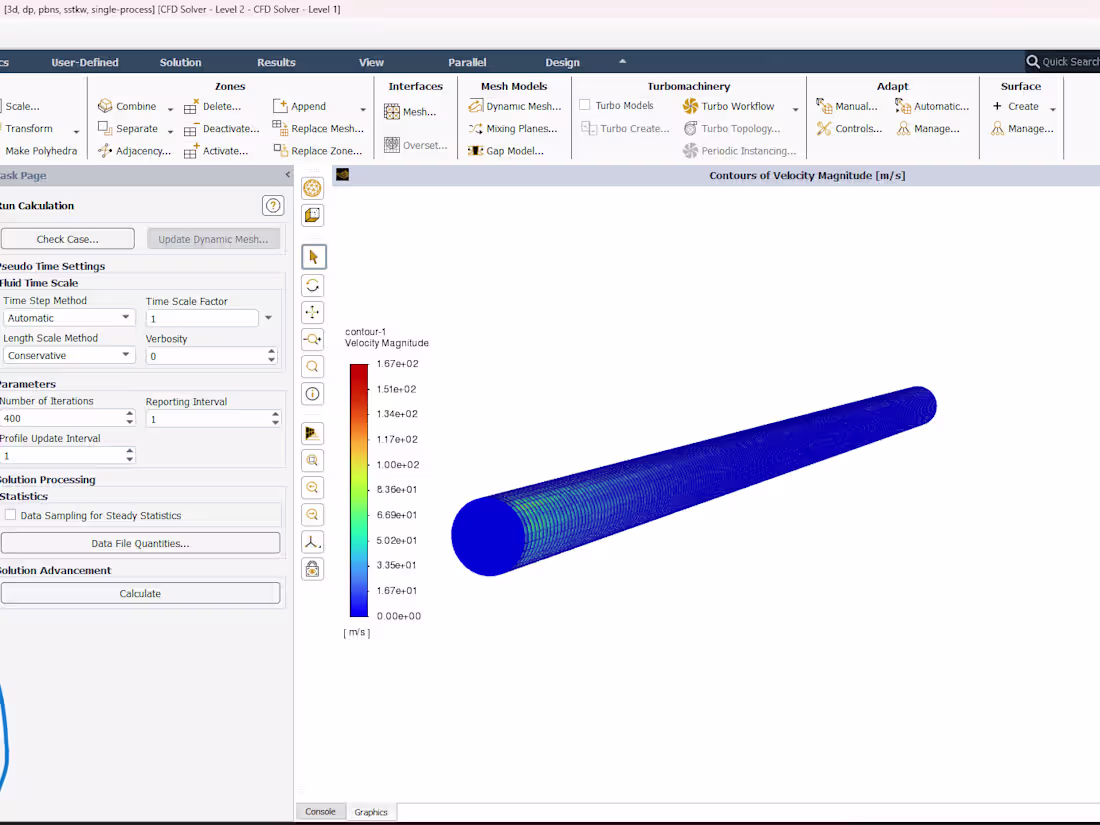
Task: Click the Calculate button
Action: pyautogui.click(x=140, y=592)
